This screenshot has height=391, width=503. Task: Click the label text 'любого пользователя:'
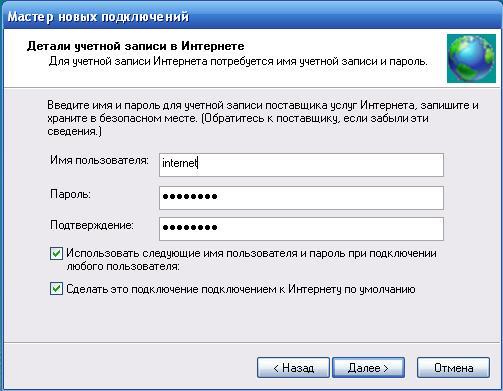[123, 267]
